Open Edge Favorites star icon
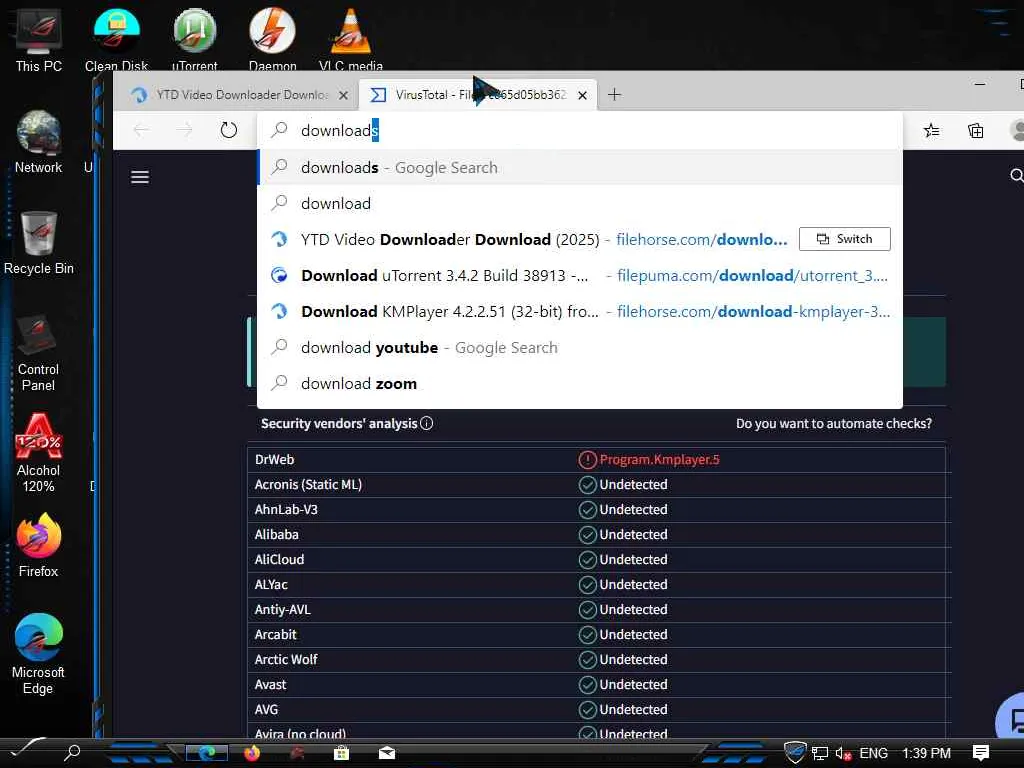 pos(932,131)
